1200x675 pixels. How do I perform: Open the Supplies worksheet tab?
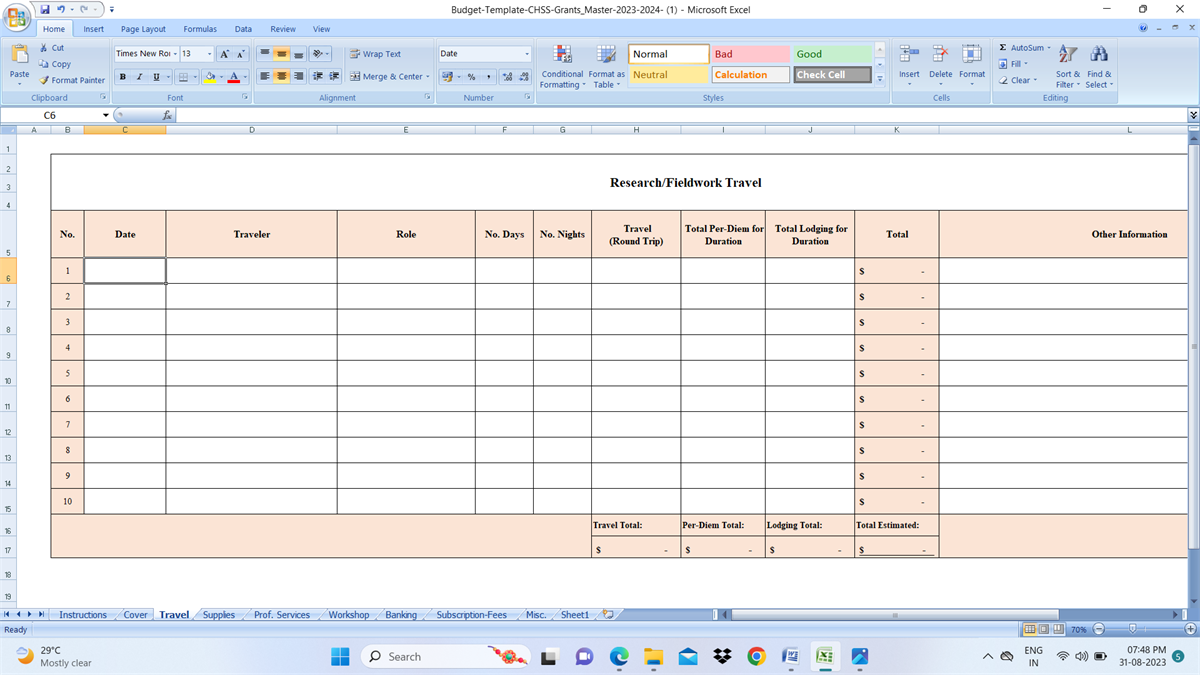pyautogui.click(x=218, y=615)
